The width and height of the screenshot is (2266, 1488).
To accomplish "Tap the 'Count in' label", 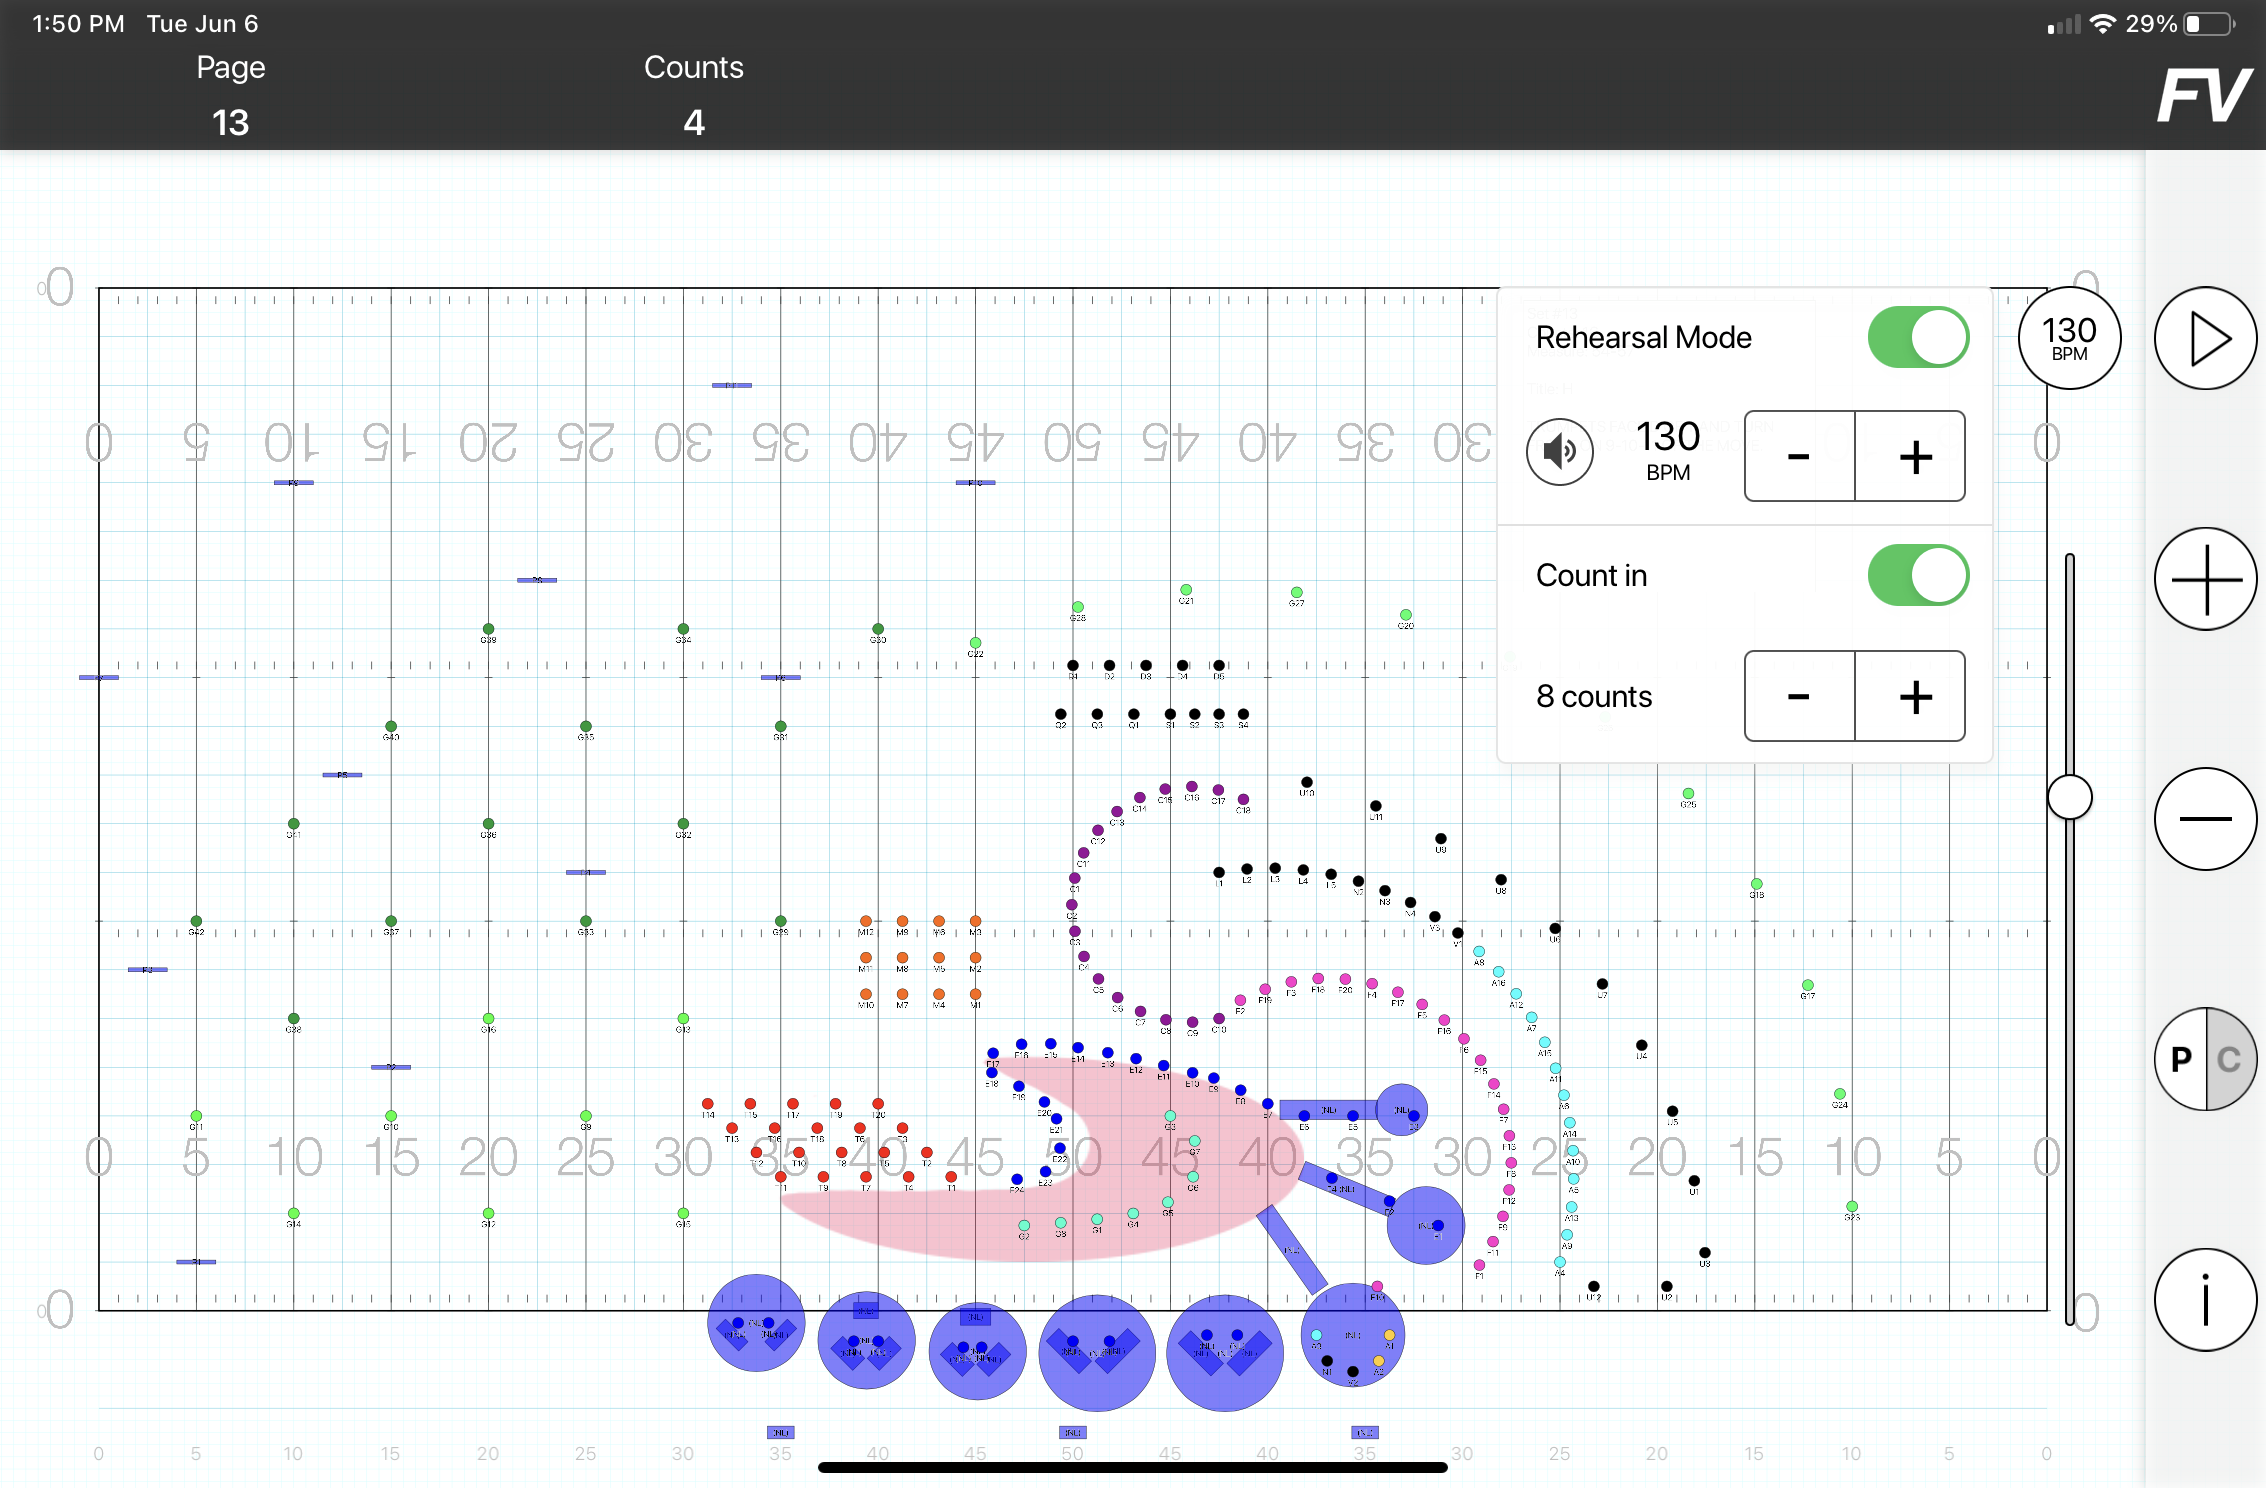I will pos(1591,576).
